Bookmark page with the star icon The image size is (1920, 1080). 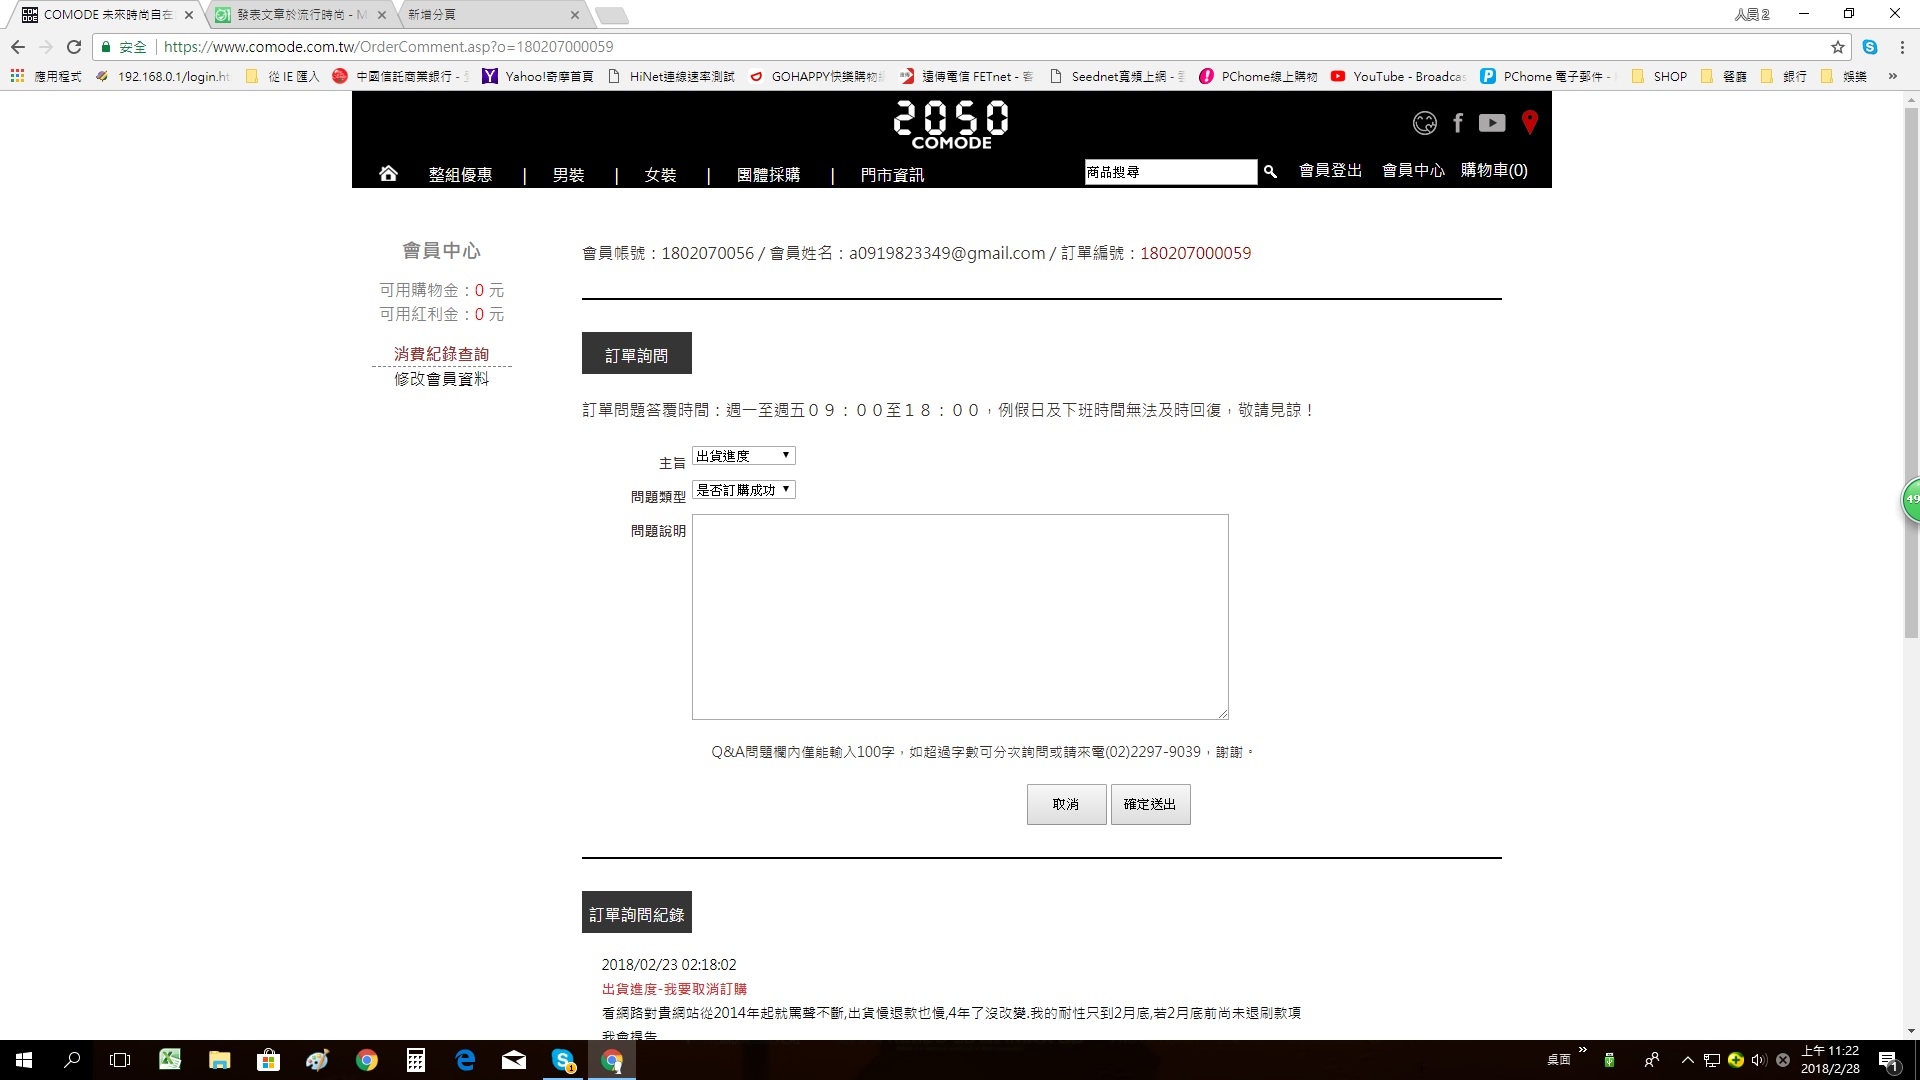[1838, 47]
